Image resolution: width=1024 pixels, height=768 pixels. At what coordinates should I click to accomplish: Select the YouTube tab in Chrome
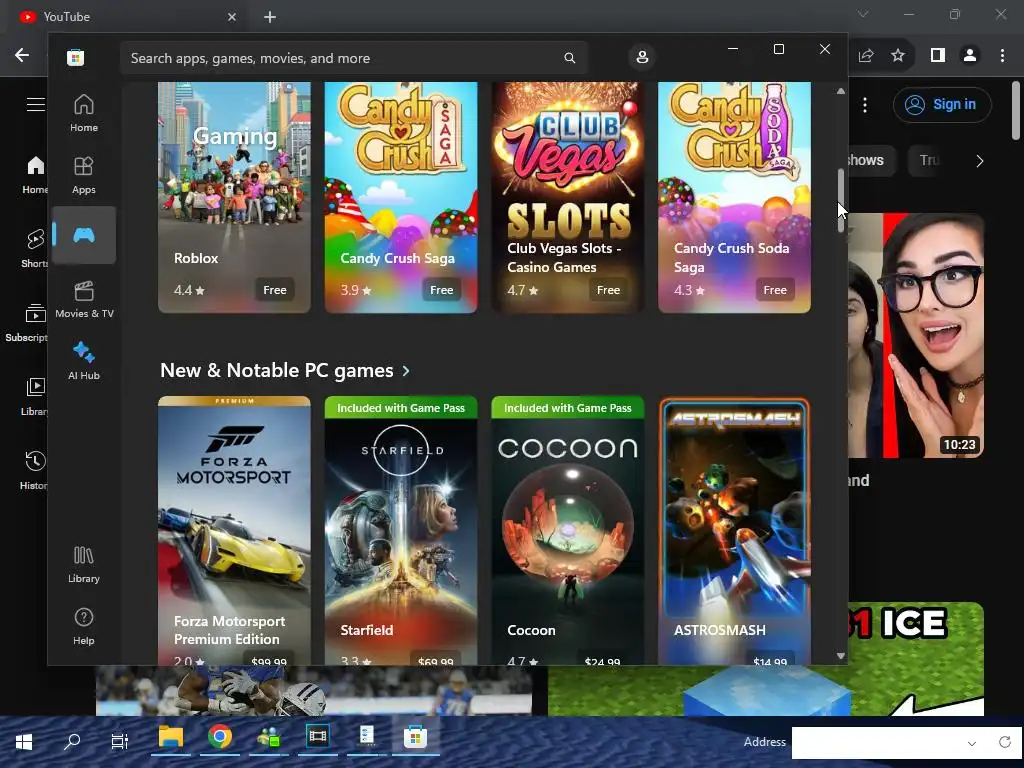[x=128, y=17]
